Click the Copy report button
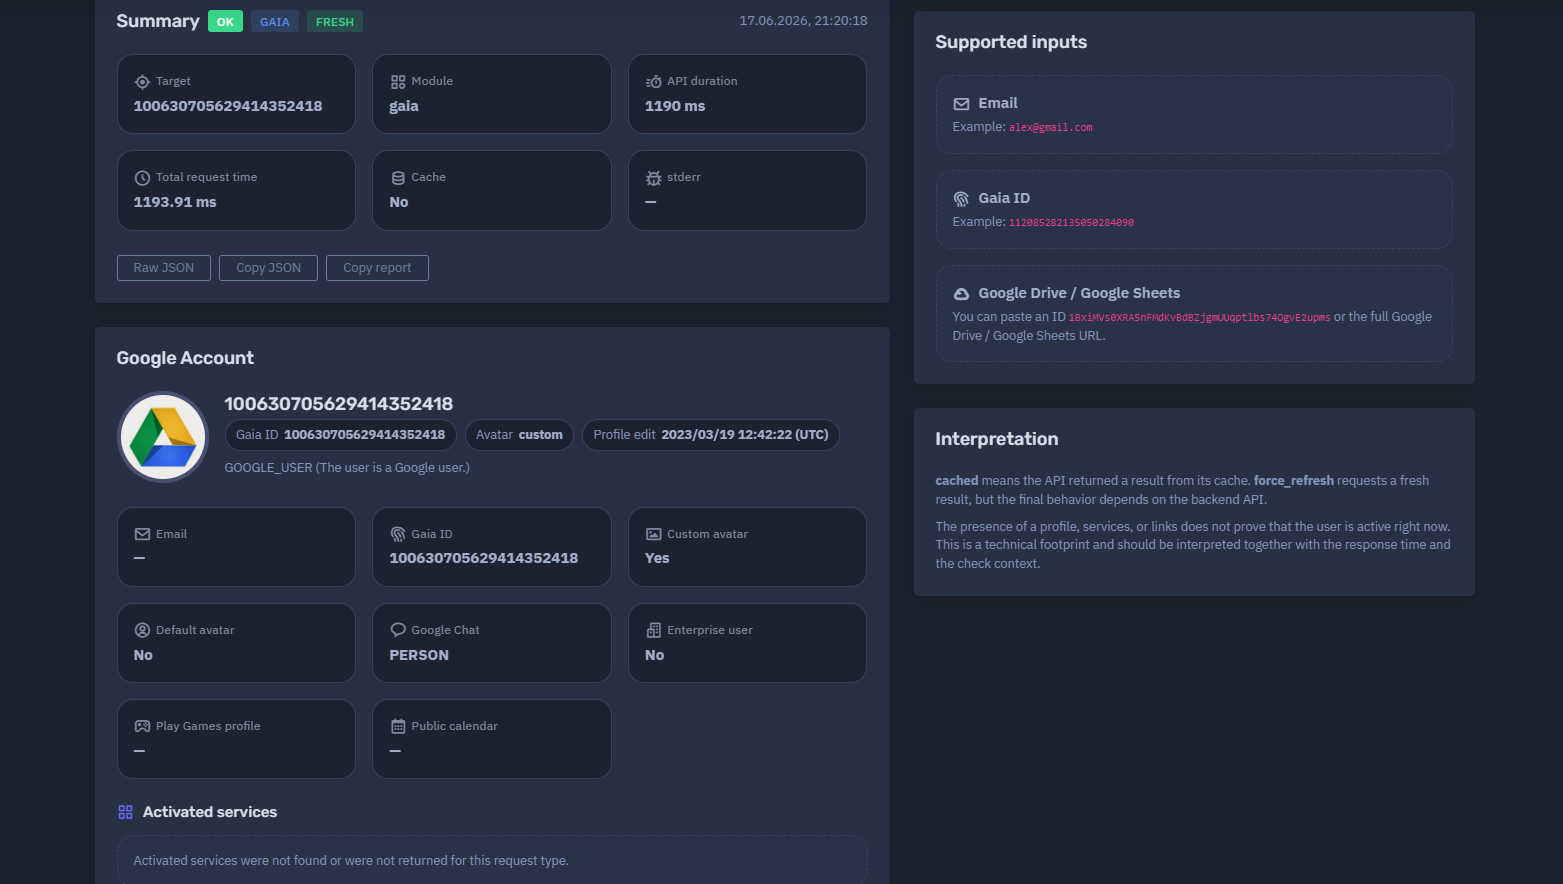 point(377,268)
